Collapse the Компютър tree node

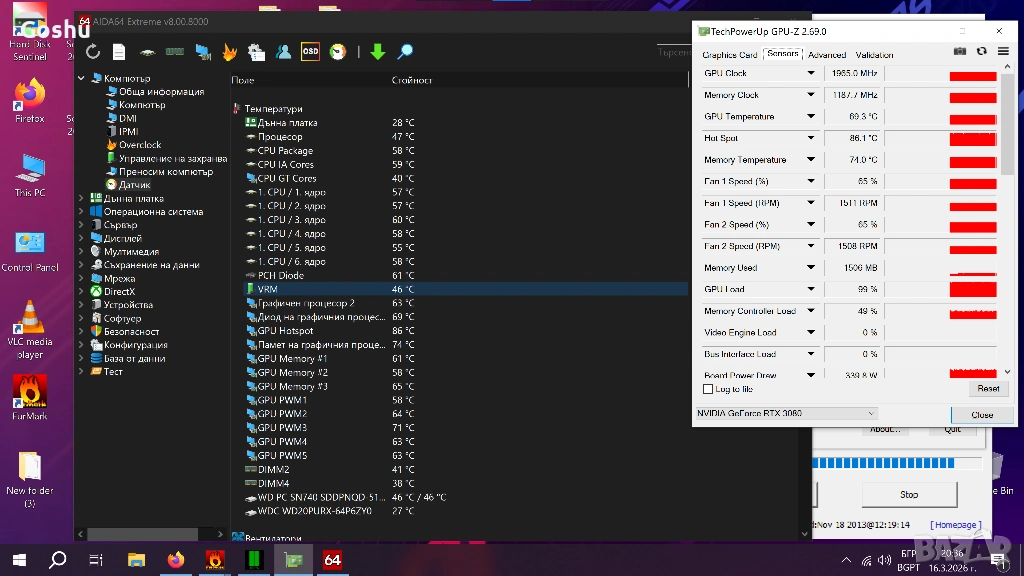82,78
